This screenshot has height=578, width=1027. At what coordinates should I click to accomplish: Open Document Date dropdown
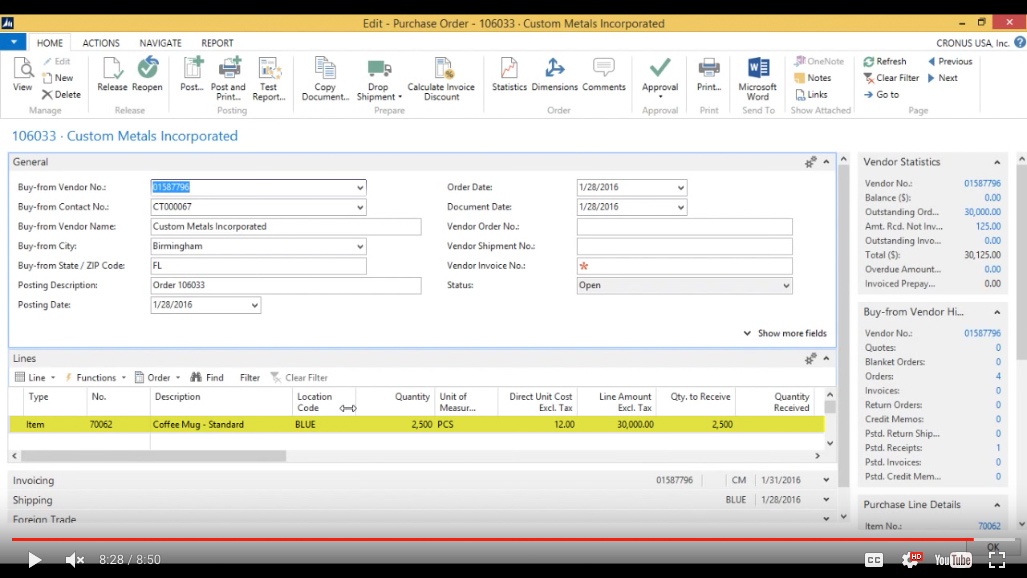[681, 207]
